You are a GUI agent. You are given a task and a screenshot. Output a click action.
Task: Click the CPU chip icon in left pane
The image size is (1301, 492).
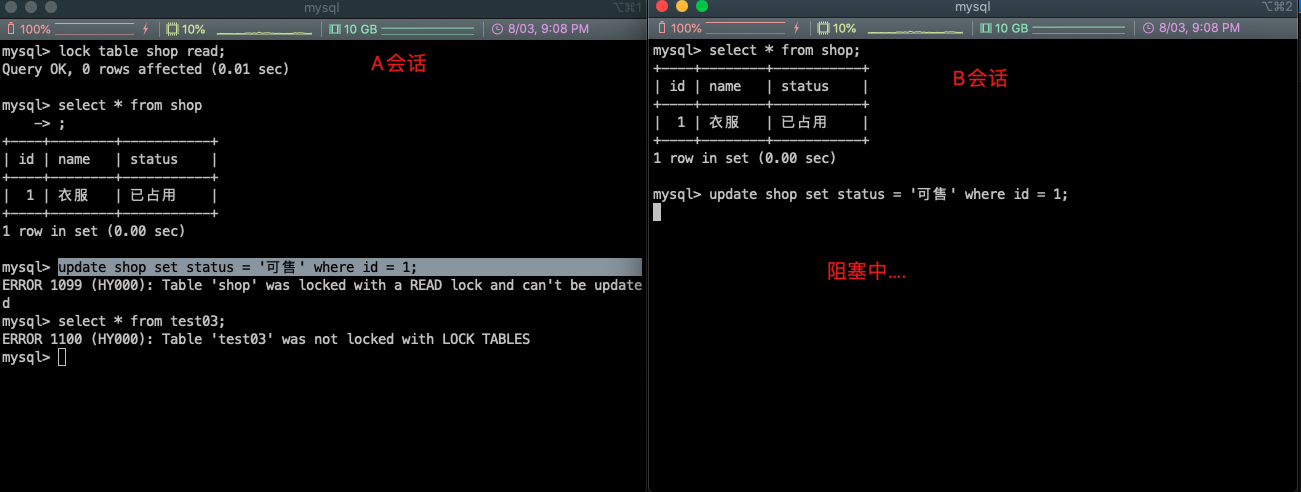[172, 29]
